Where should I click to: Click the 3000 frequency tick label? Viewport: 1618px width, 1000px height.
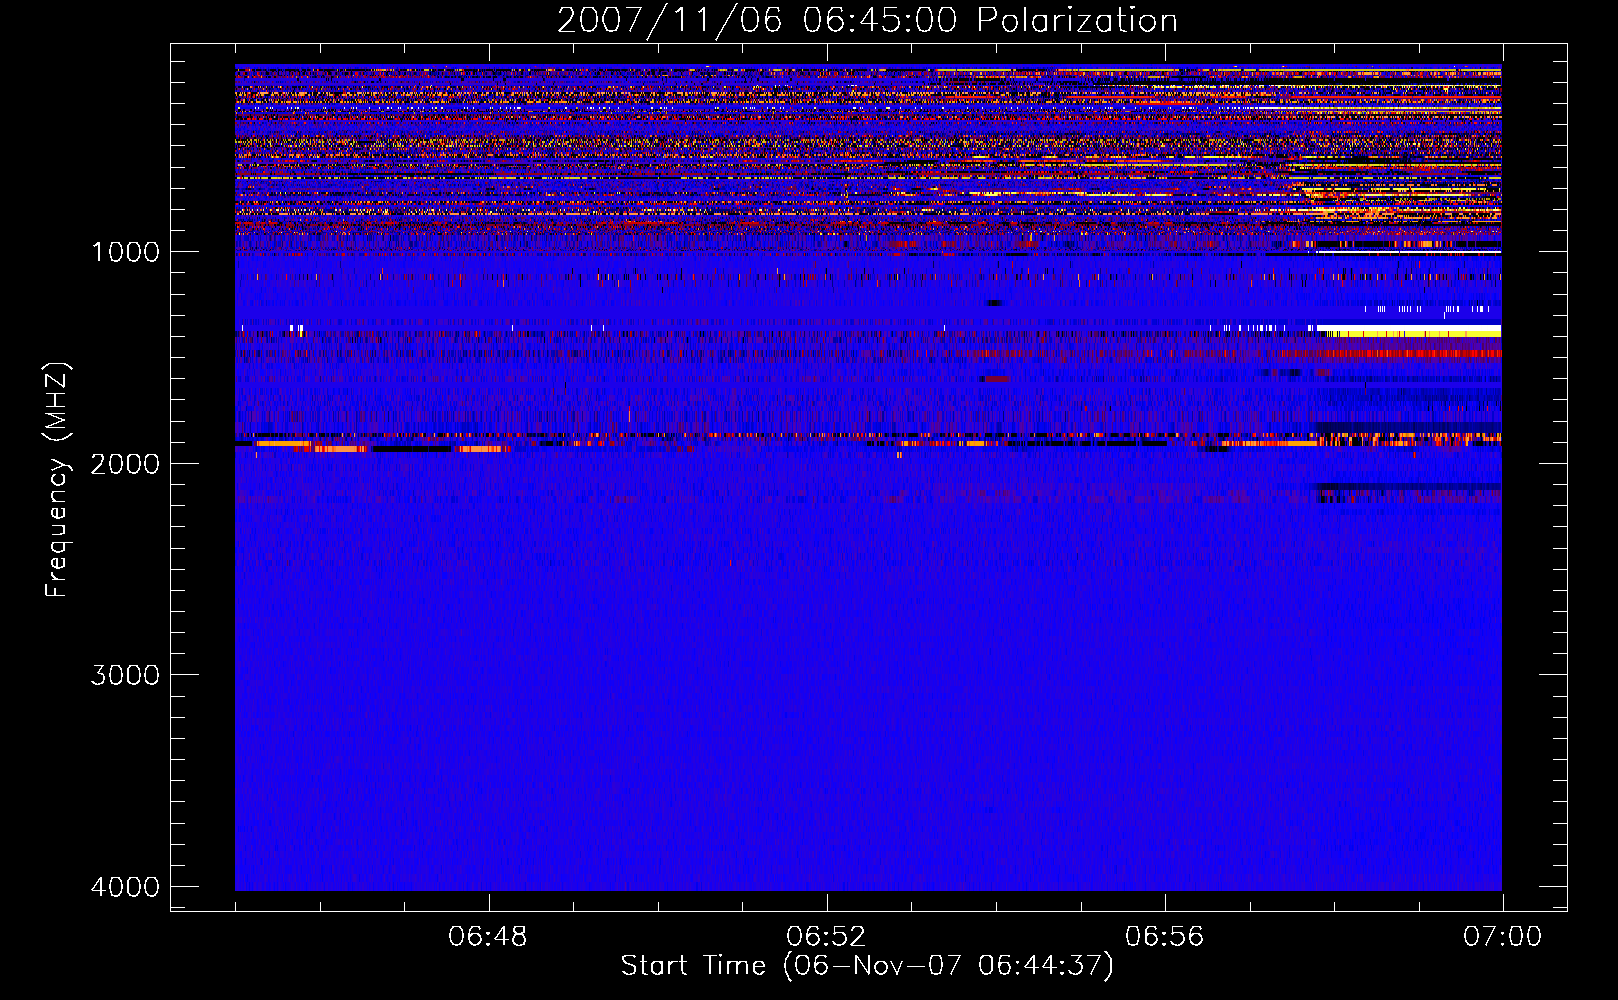(125, 675)
